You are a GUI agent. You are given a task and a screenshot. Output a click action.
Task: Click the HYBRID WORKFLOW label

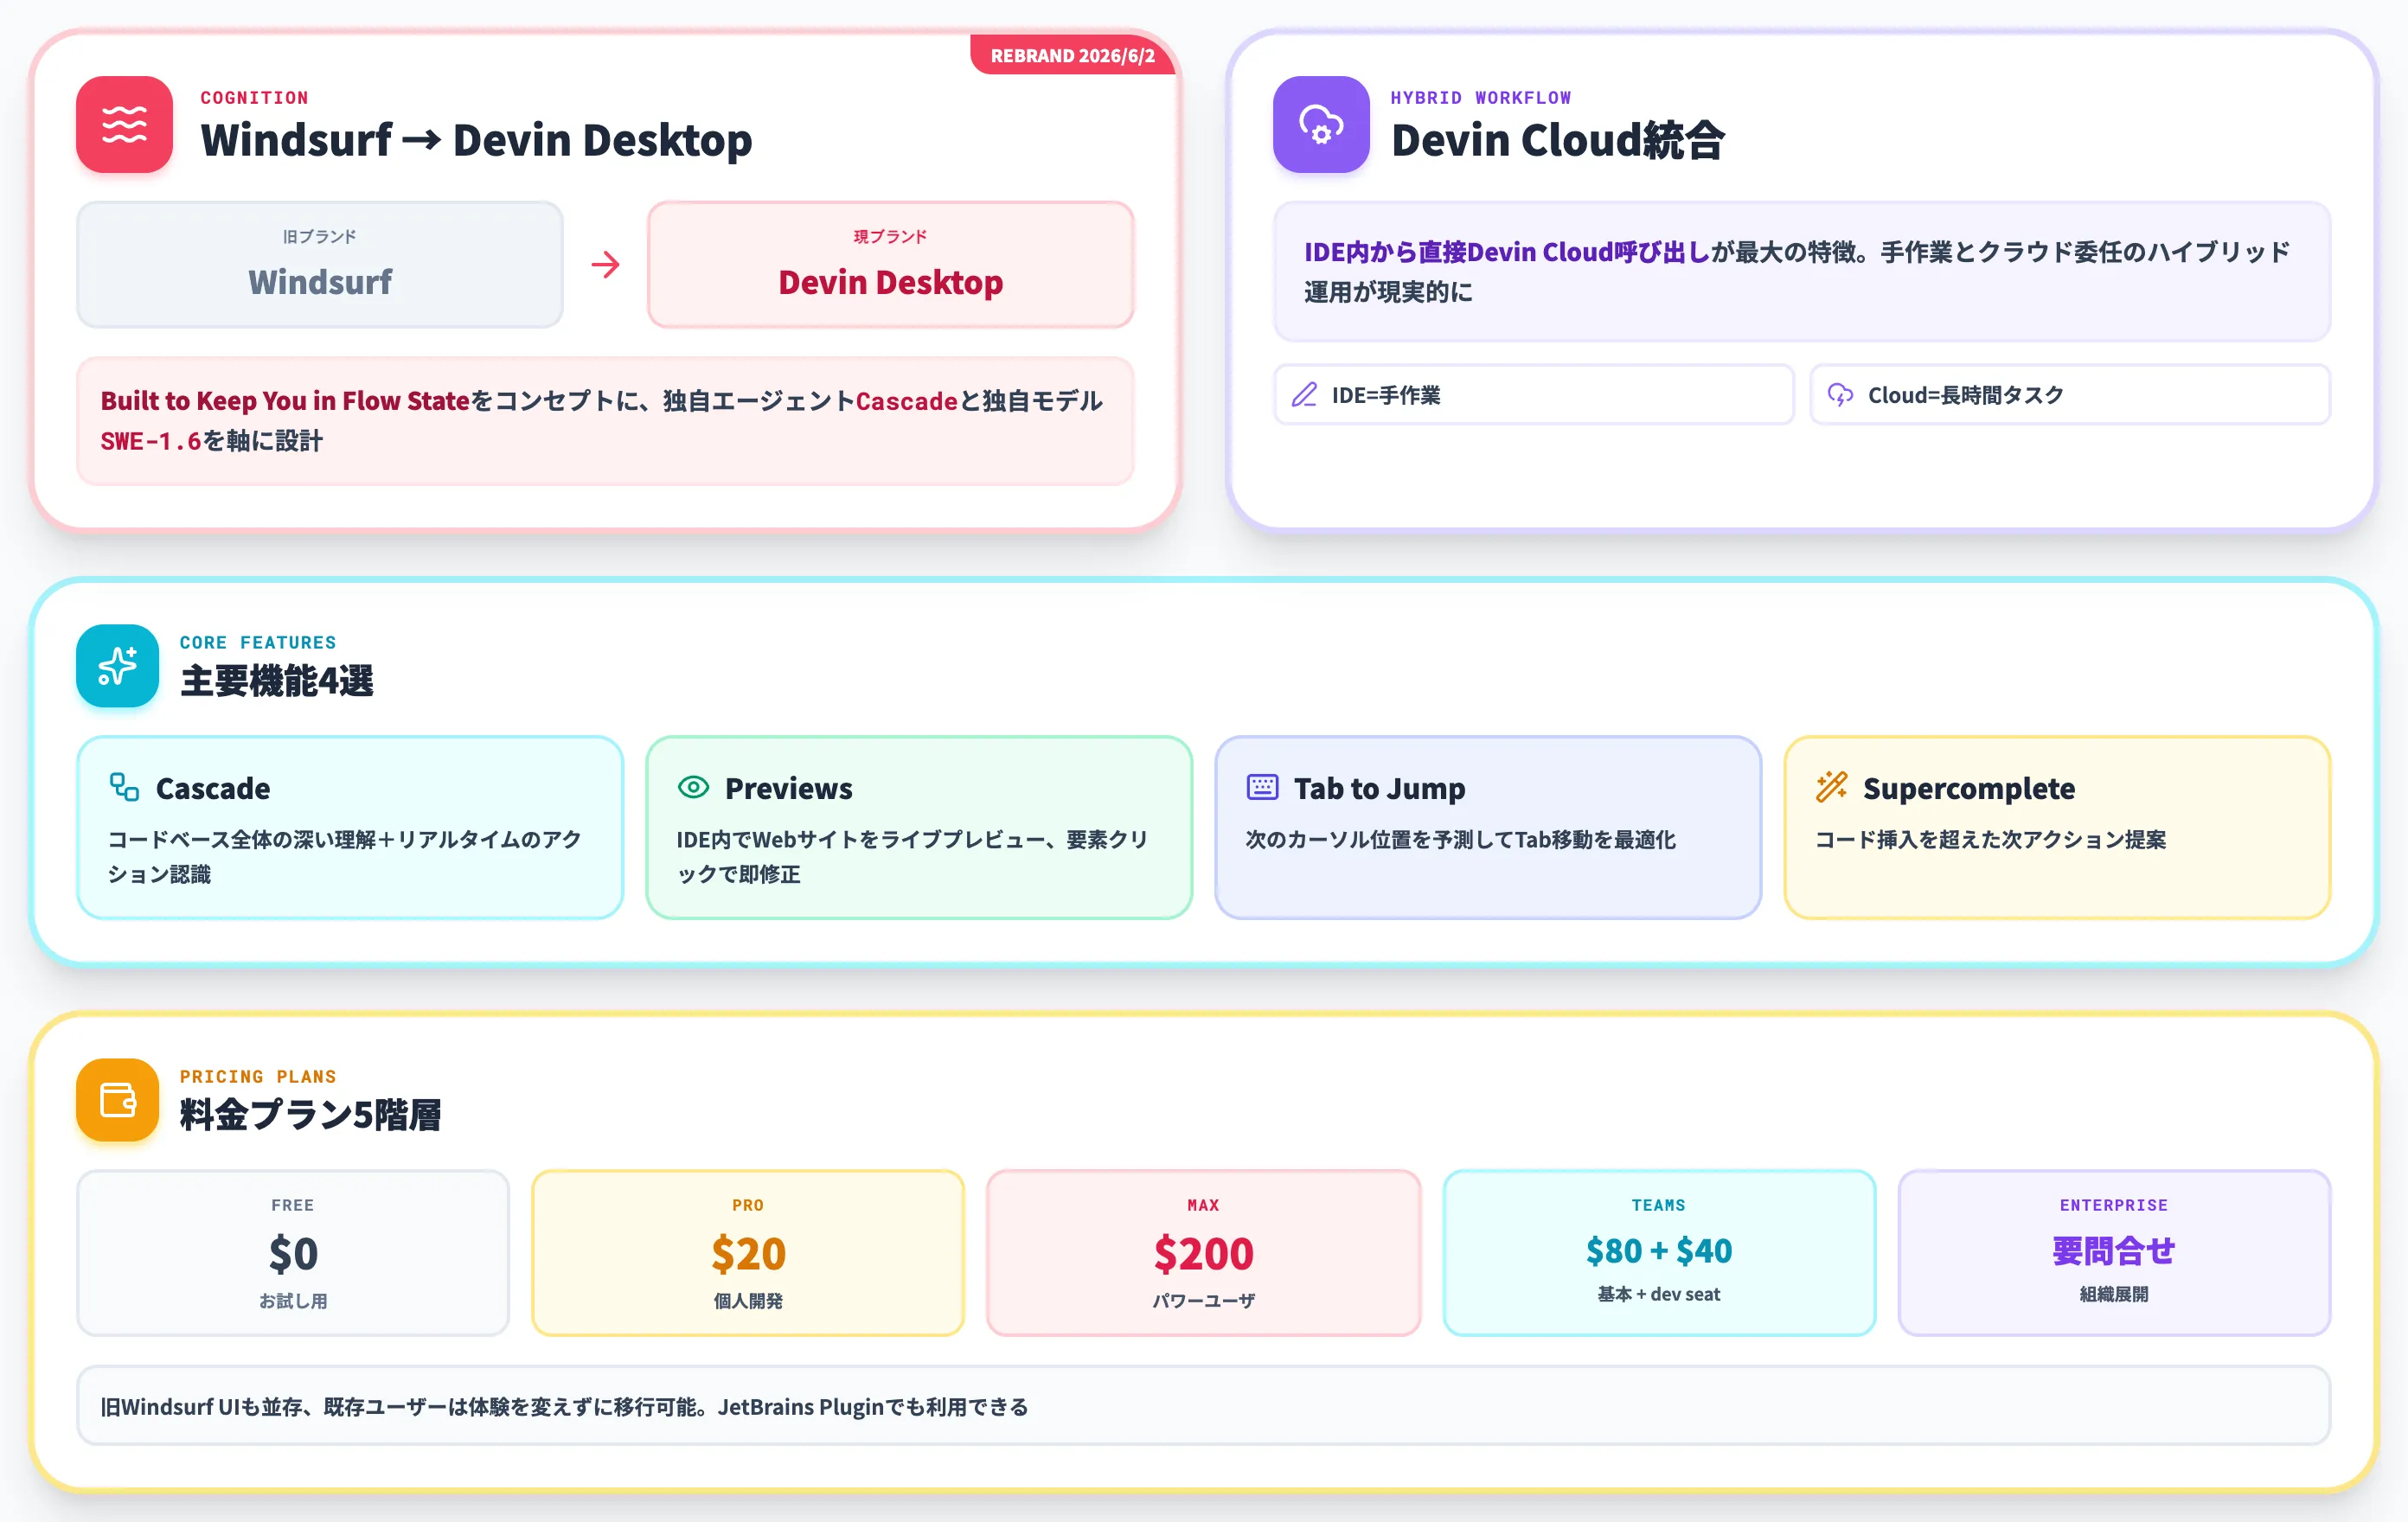[x=1481, y=98]
